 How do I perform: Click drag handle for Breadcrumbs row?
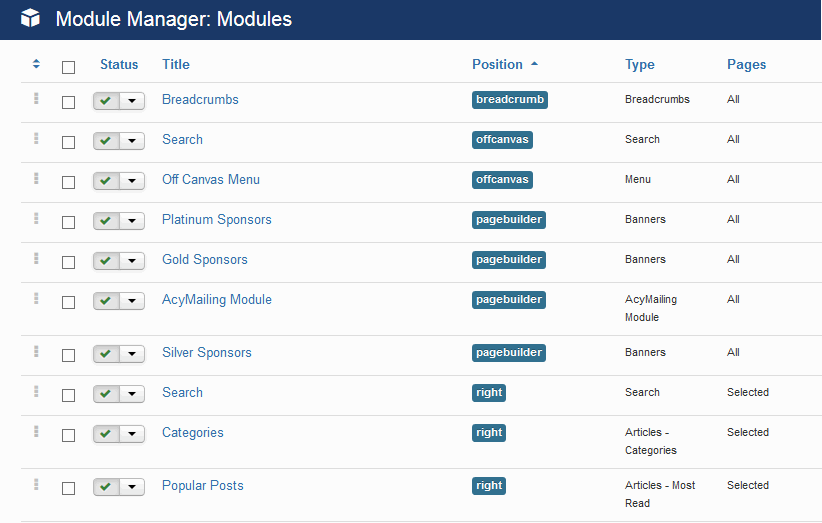point(36,98)
